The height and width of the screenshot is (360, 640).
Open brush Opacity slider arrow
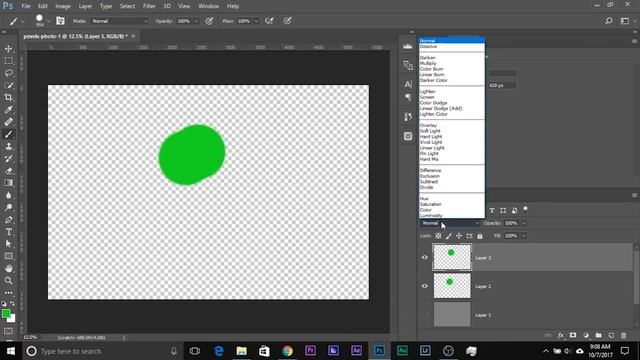[x=196, y=21]
